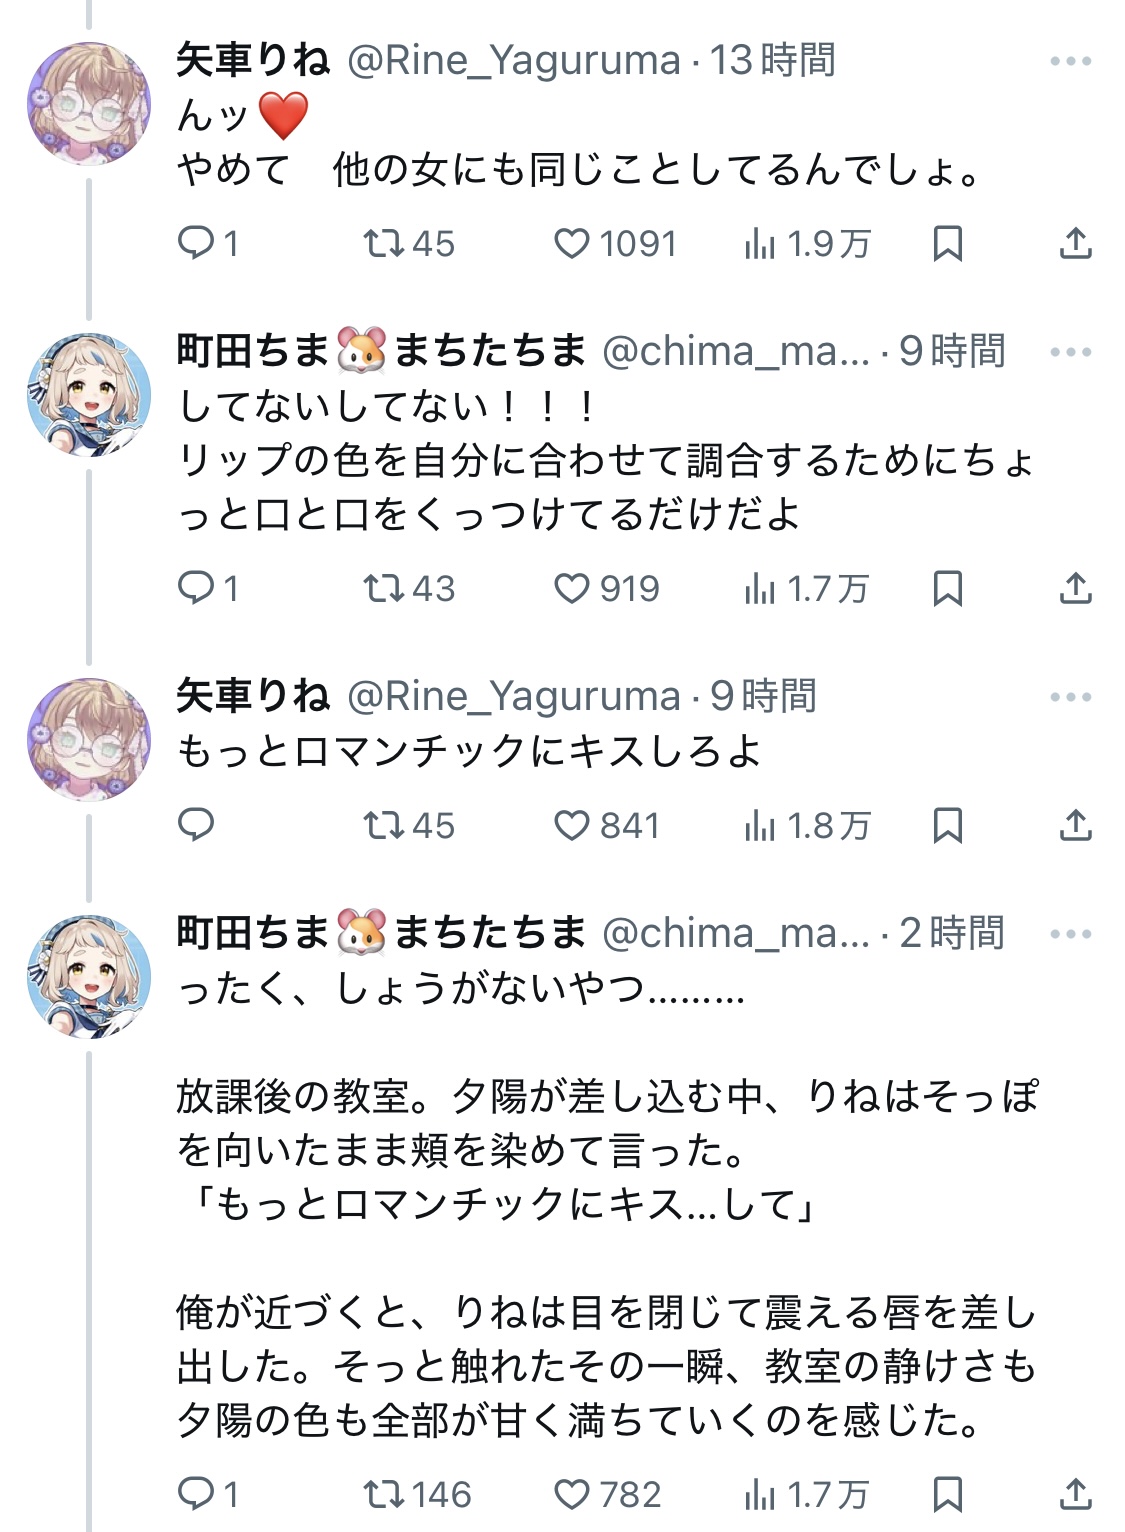Open more options for the 2時間 tweet
Screen dimensions: 1125x1532
[1071, 934]
